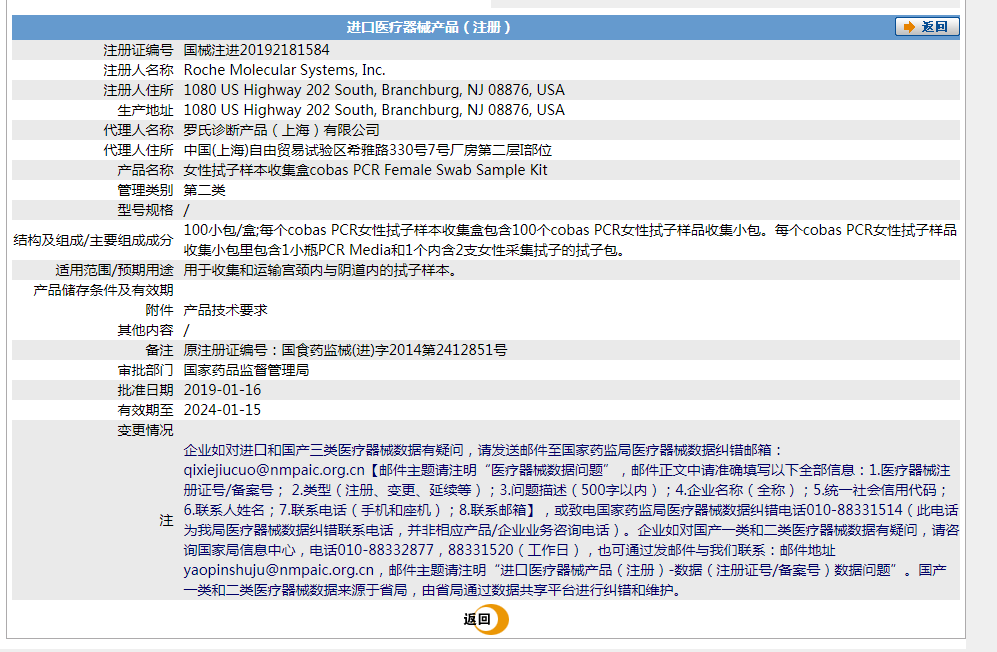The height and width of the screenshot is (652, 997).
Task: Select approval date 2019-01-16
Action: coord(223,391)
